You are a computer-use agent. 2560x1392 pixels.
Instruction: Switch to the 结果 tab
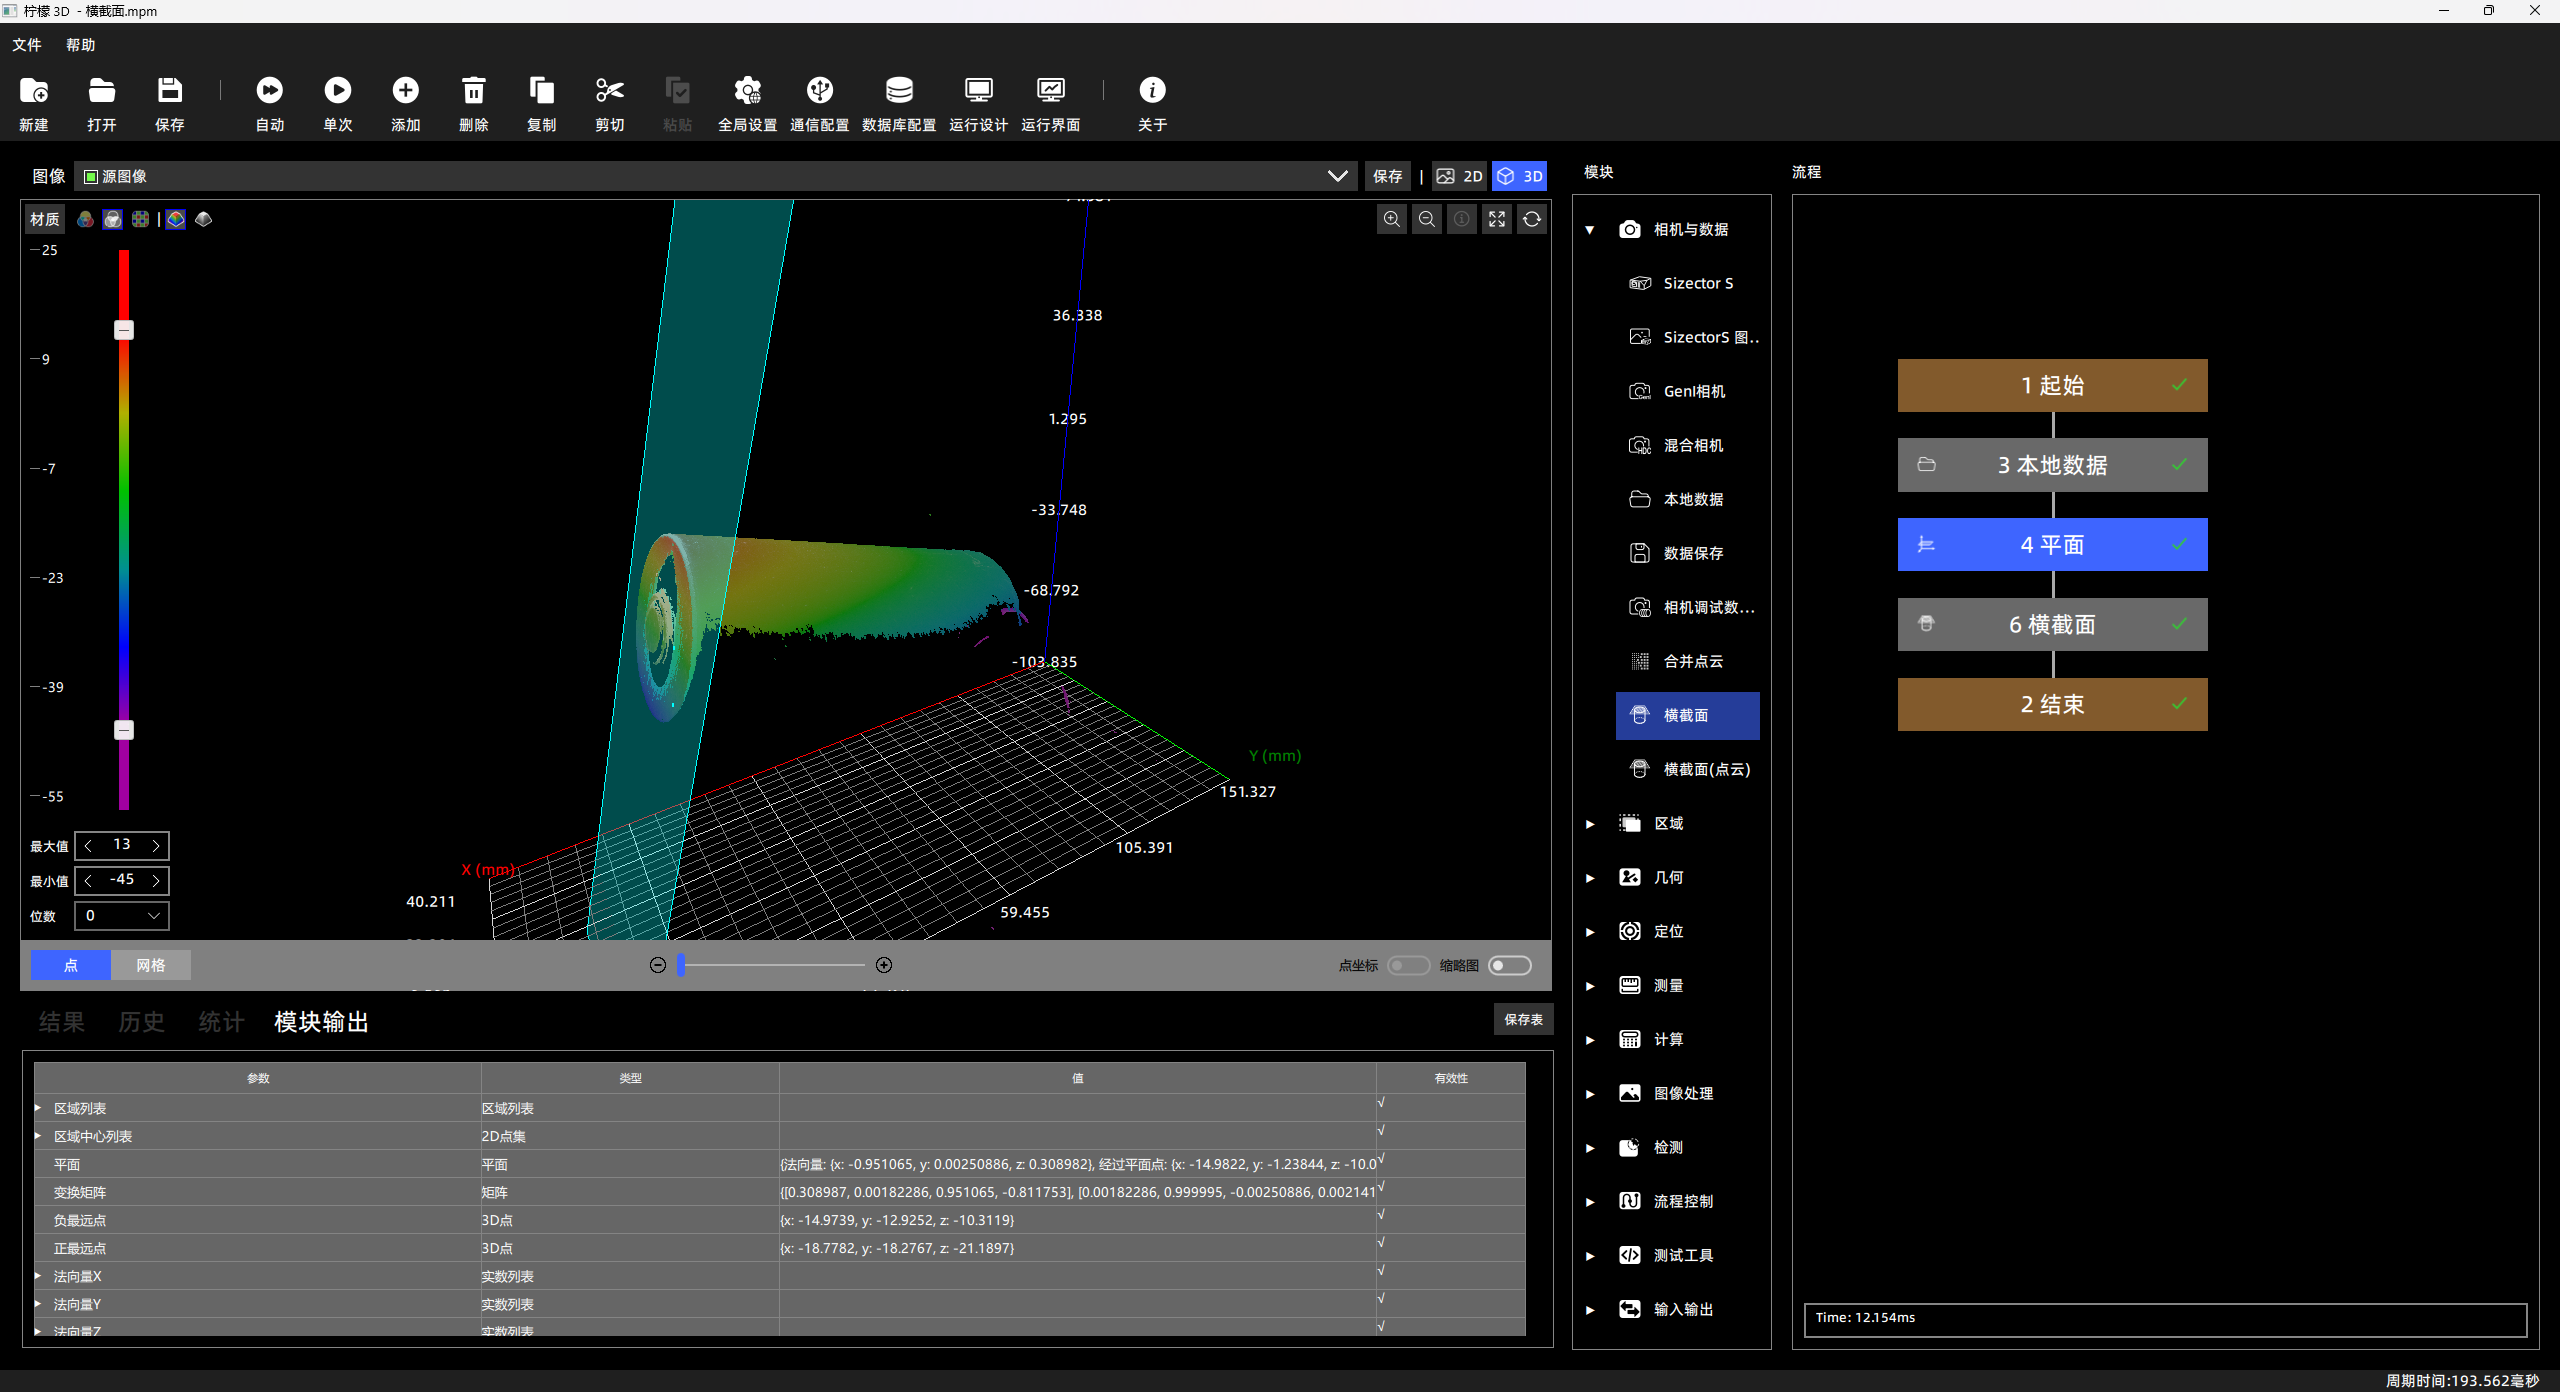62,1022
